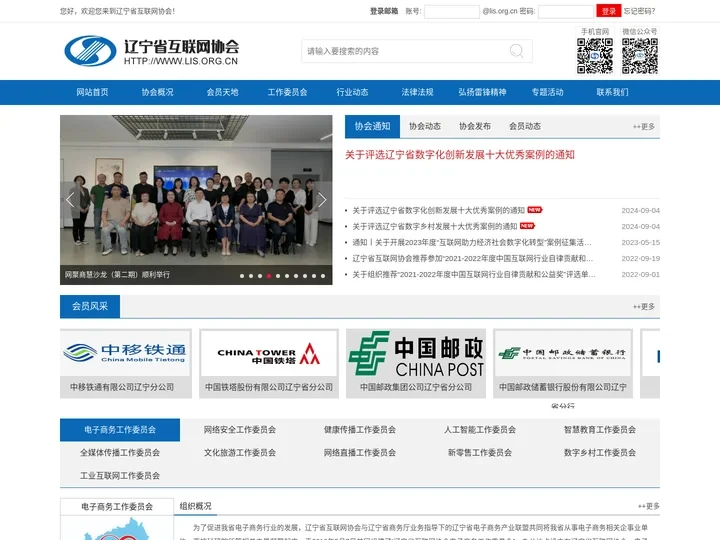
Task: Click the 忘记密码? link
Action: (639, 11)
